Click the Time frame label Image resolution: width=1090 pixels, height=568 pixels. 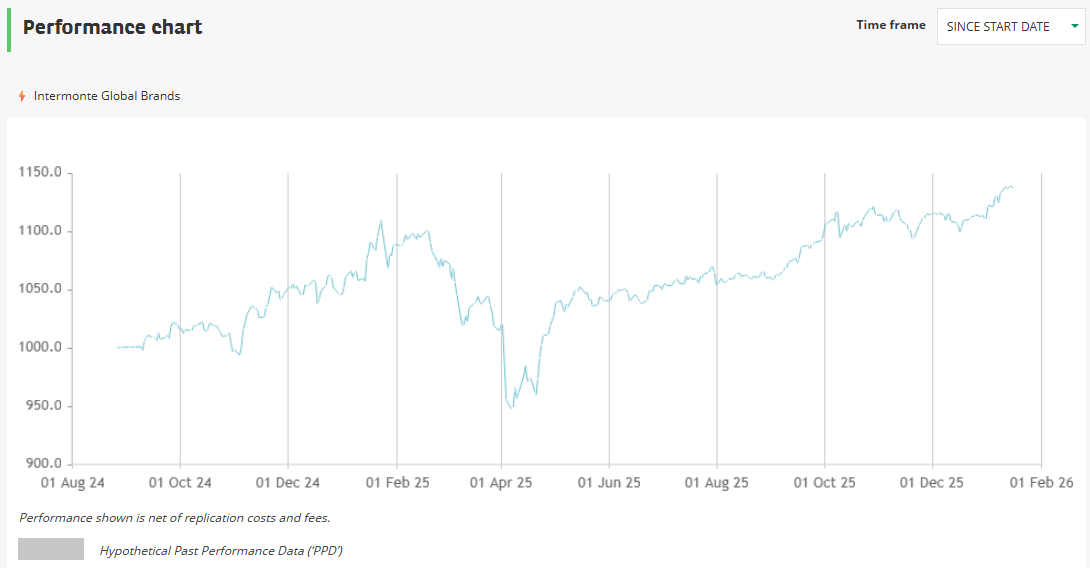click(890, 25)
